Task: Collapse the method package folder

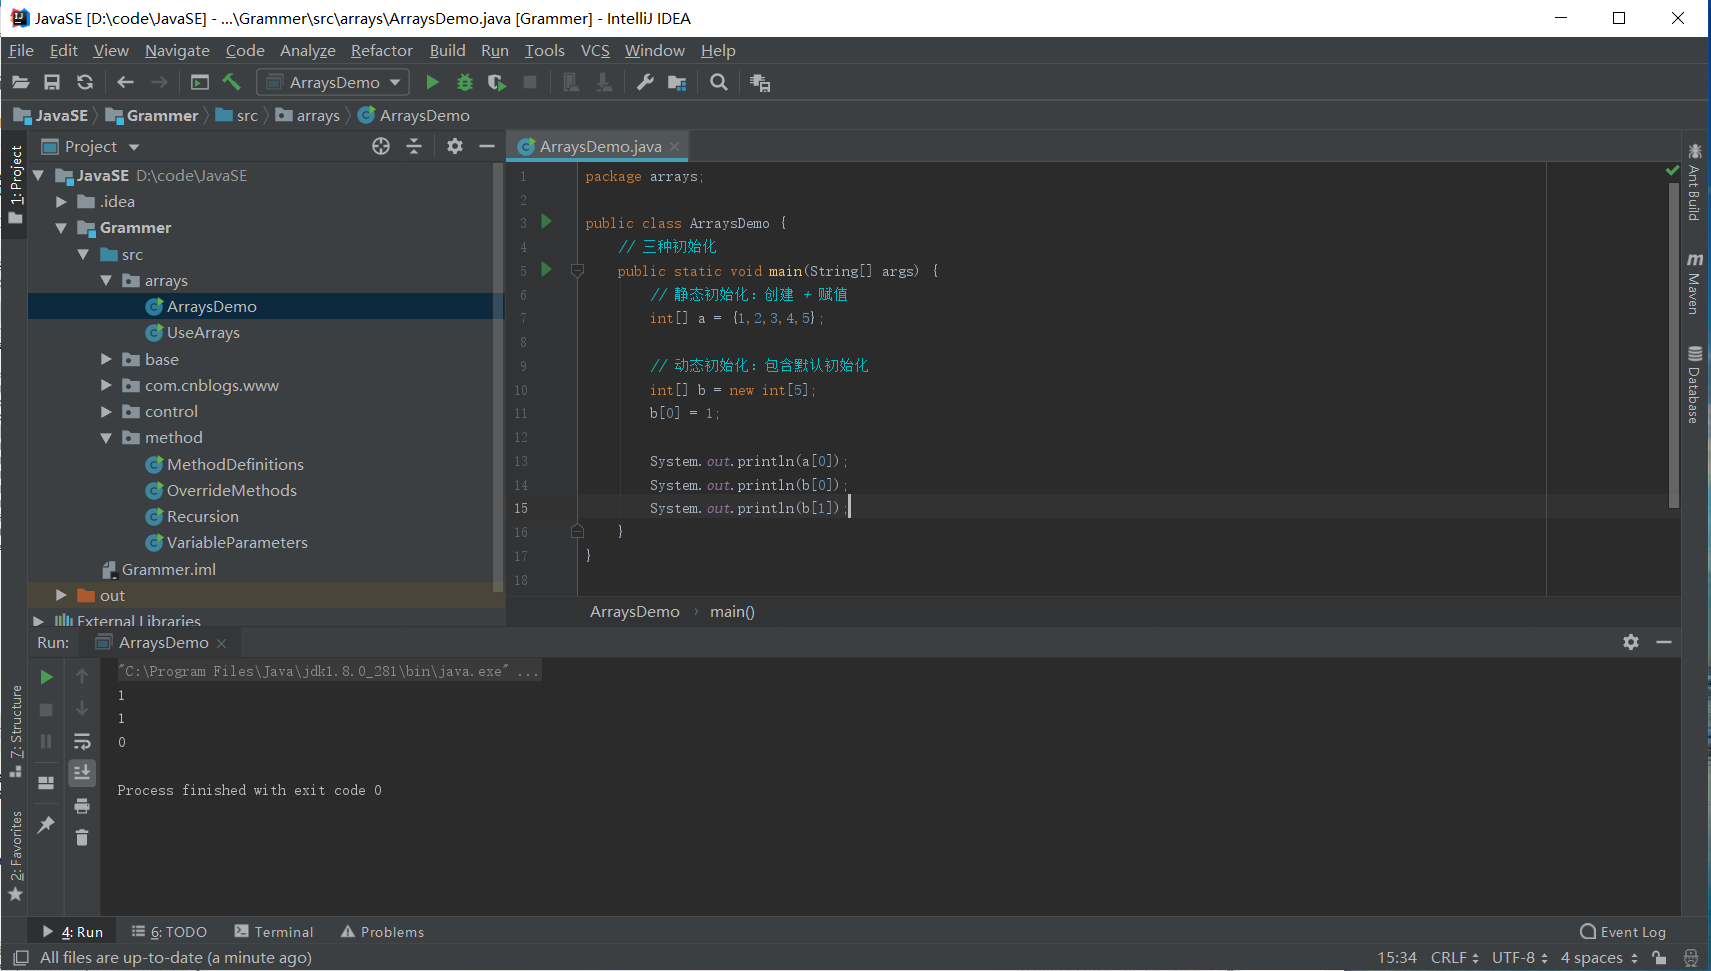Action: (107, 438)
